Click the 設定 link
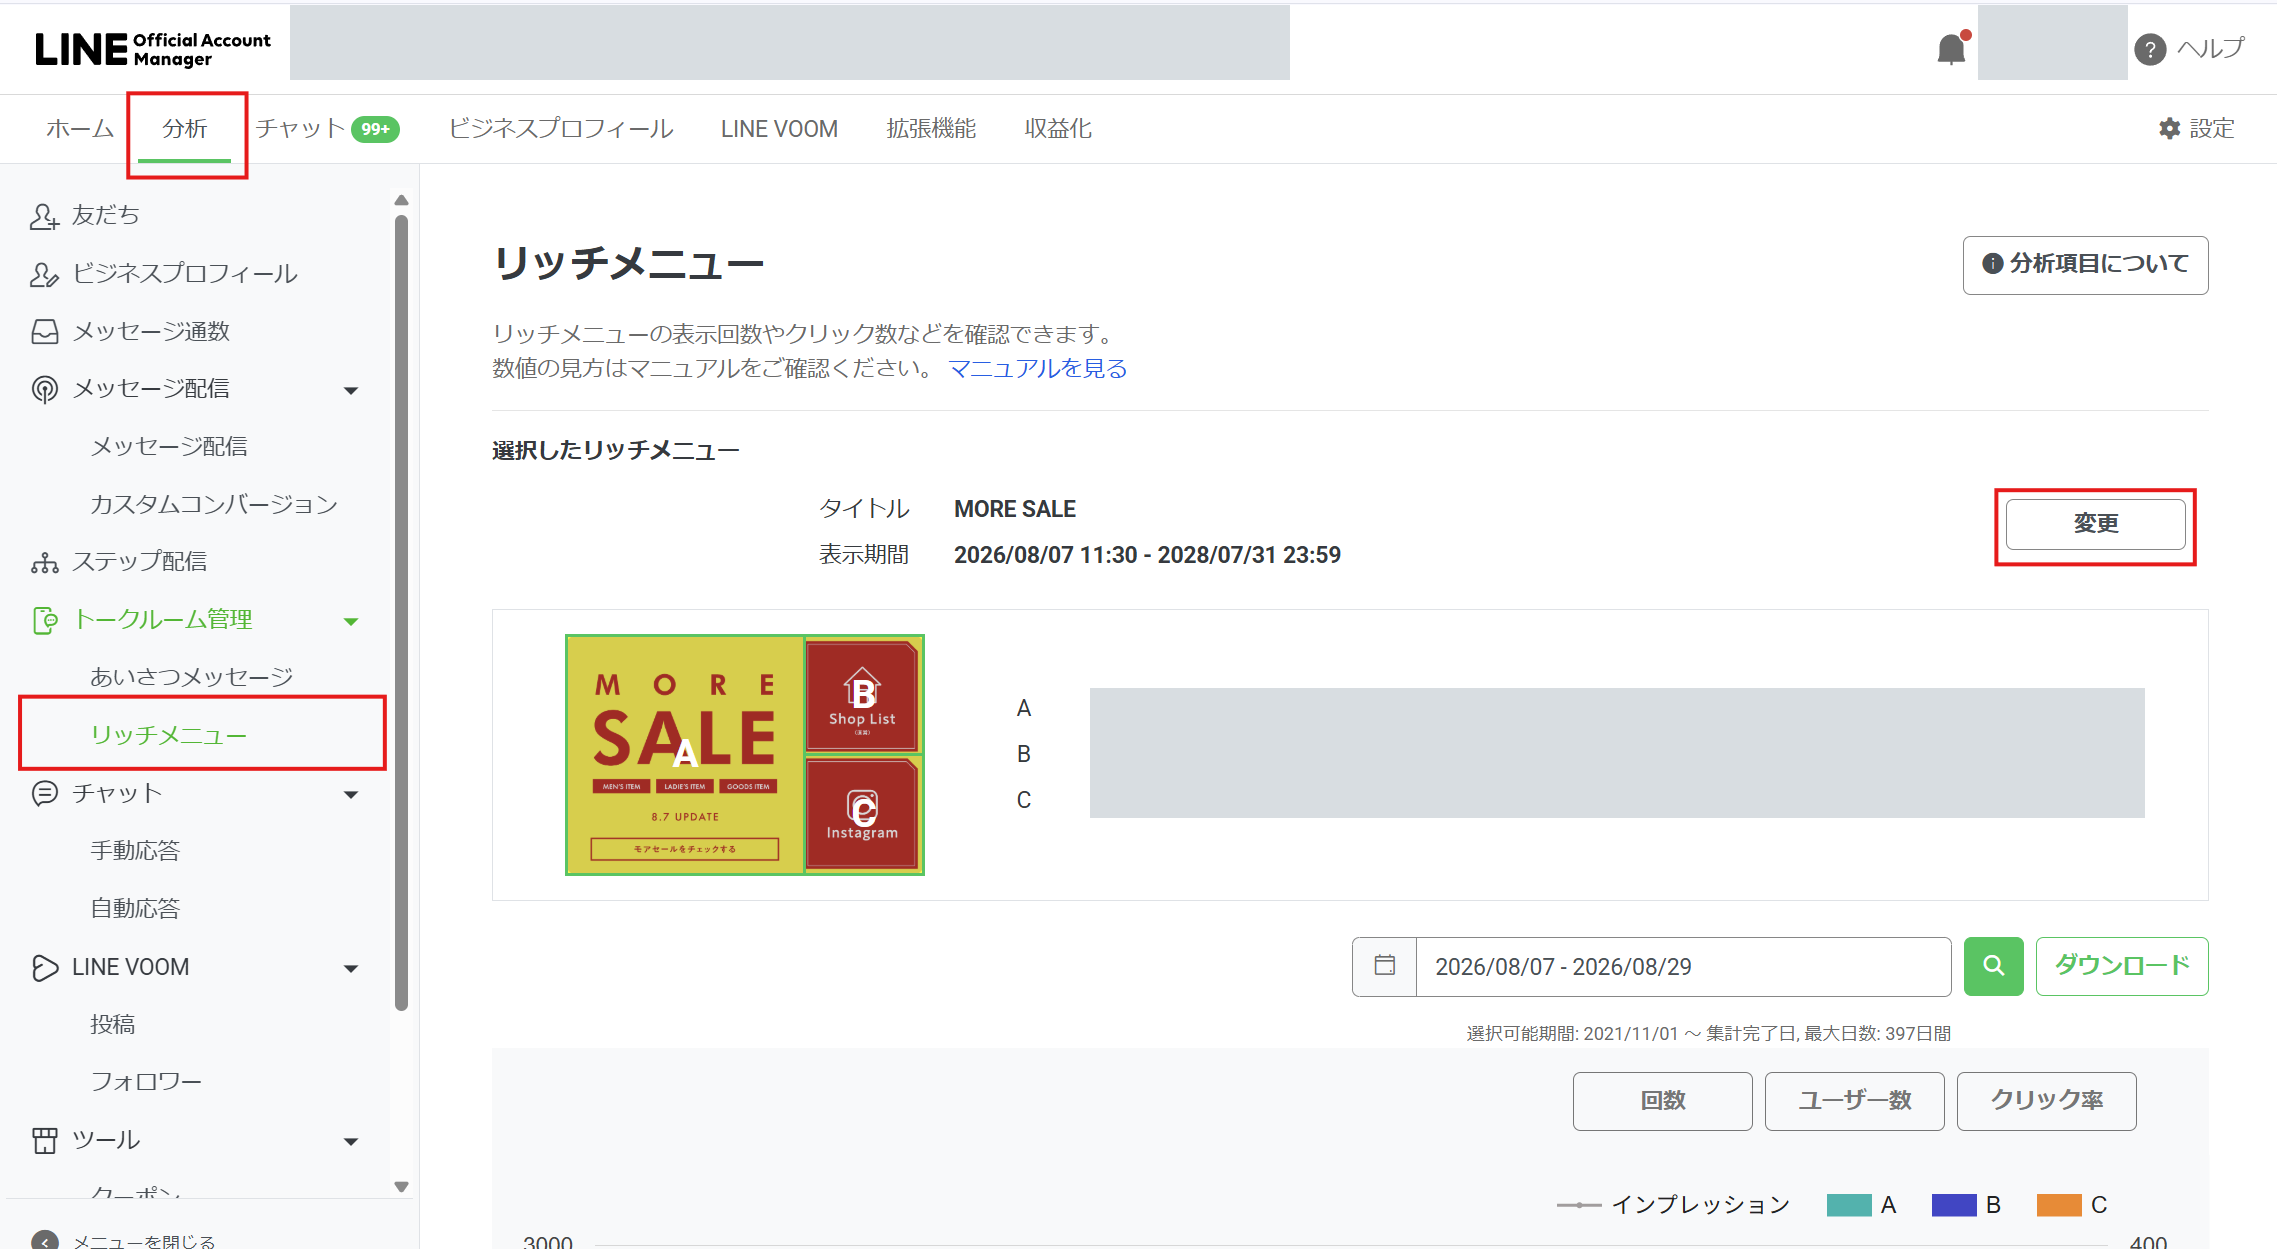 click(2196, 129)
